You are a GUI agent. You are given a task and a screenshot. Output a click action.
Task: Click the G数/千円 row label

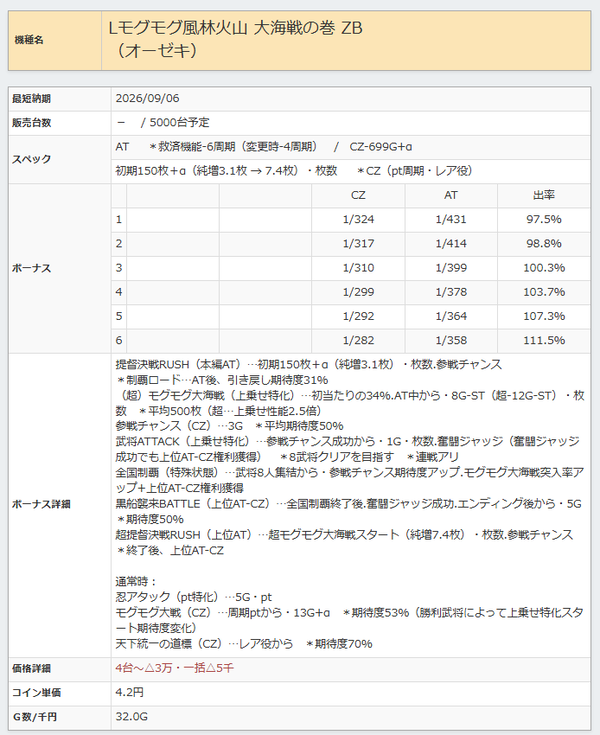[34, 717]
